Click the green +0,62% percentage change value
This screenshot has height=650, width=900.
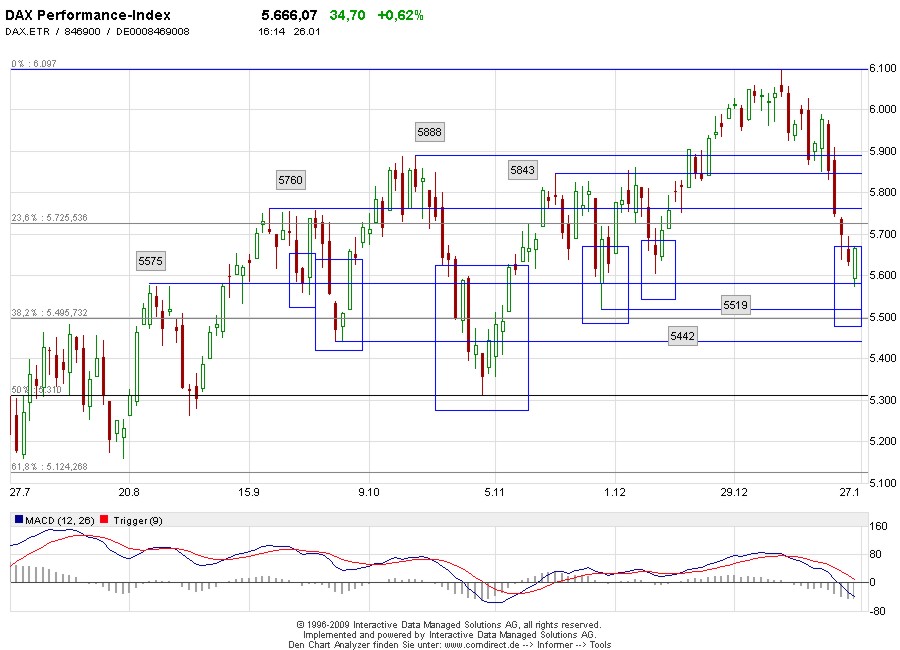tap(399, 15)
